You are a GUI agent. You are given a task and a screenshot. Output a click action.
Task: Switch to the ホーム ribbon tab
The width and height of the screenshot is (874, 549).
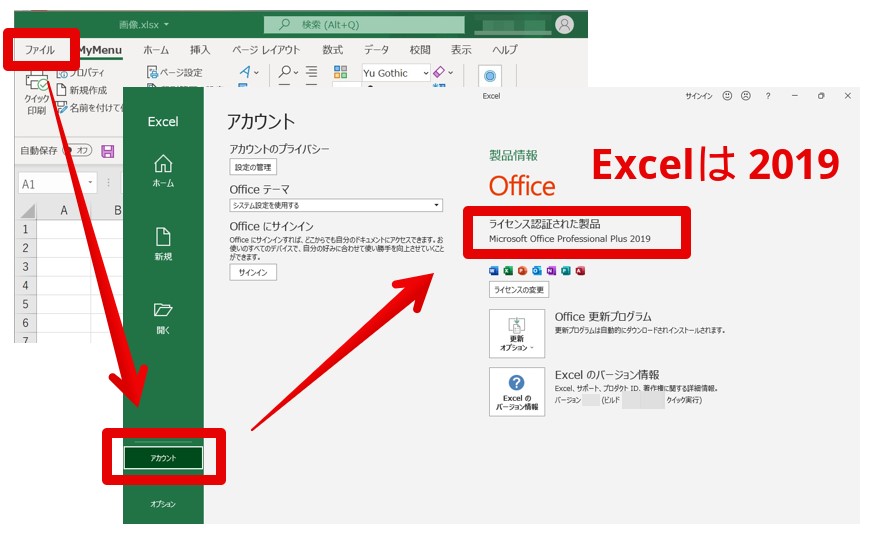[156, 50]
